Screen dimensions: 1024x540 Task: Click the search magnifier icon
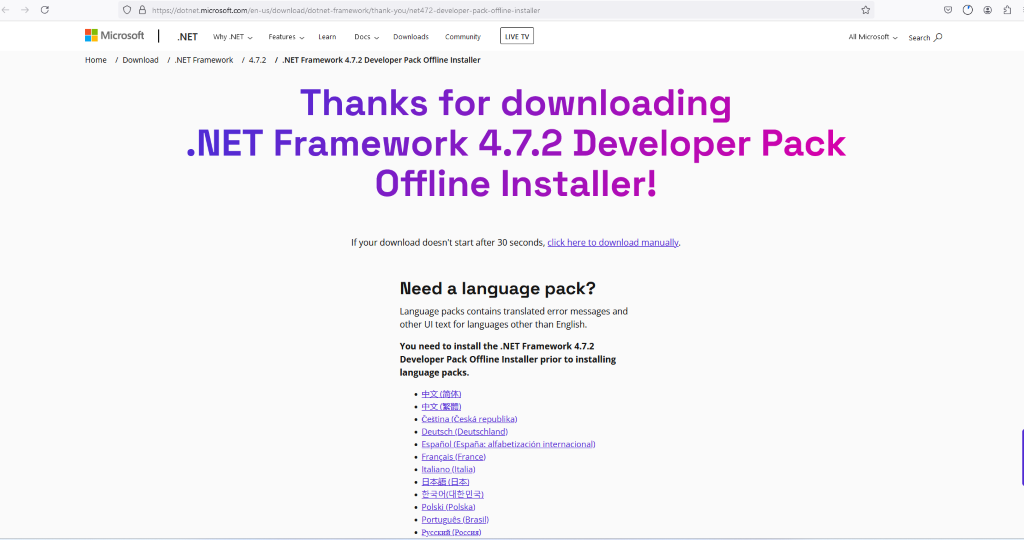click(x=938, y=37)
